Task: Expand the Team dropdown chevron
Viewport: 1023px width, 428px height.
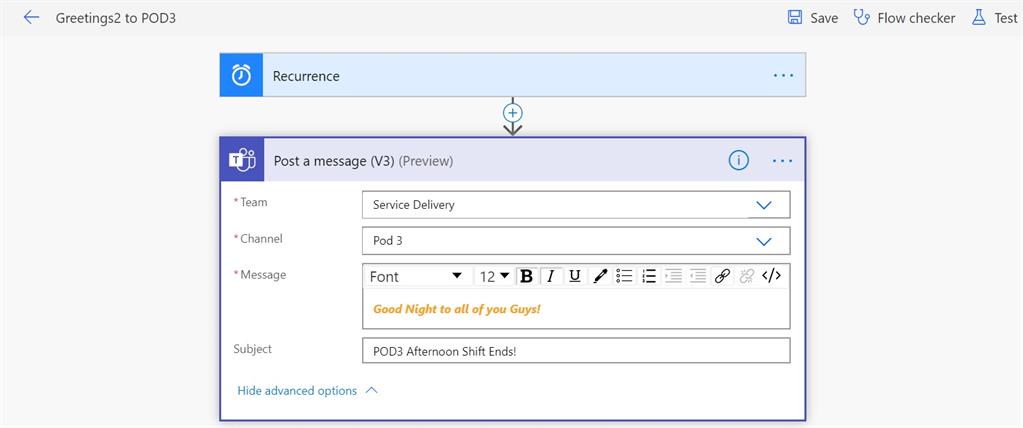Action: [763, 205]
